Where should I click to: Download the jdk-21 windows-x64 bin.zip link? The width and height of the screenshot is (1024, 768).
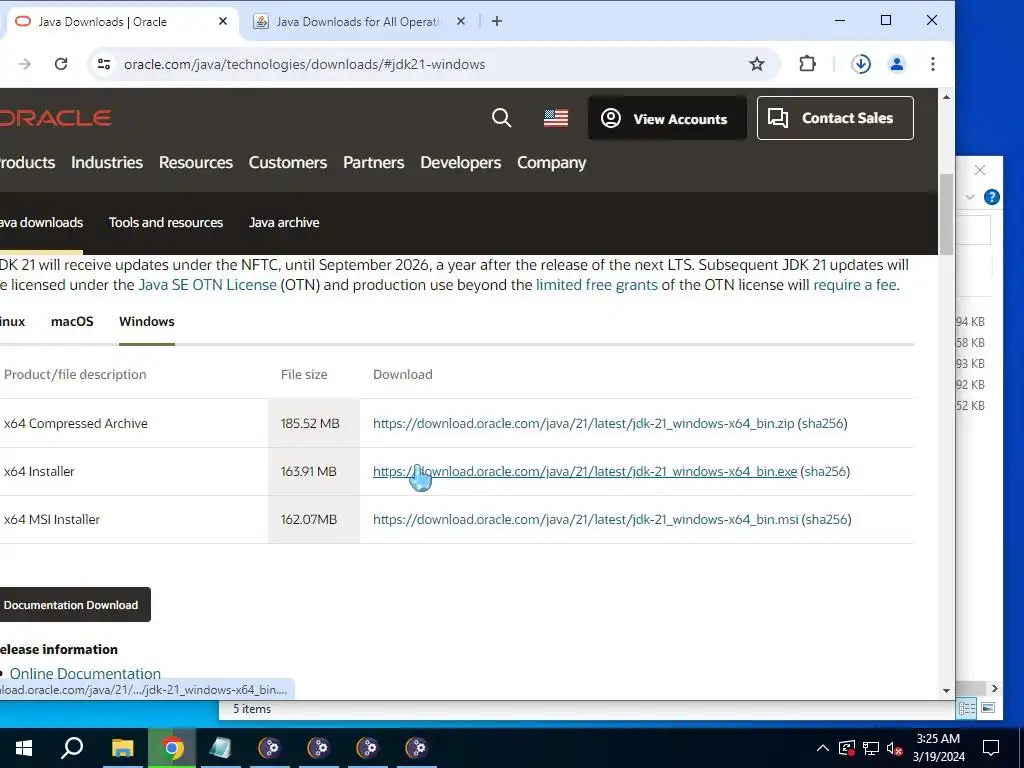pyautogui.click(x=583, y=423)
